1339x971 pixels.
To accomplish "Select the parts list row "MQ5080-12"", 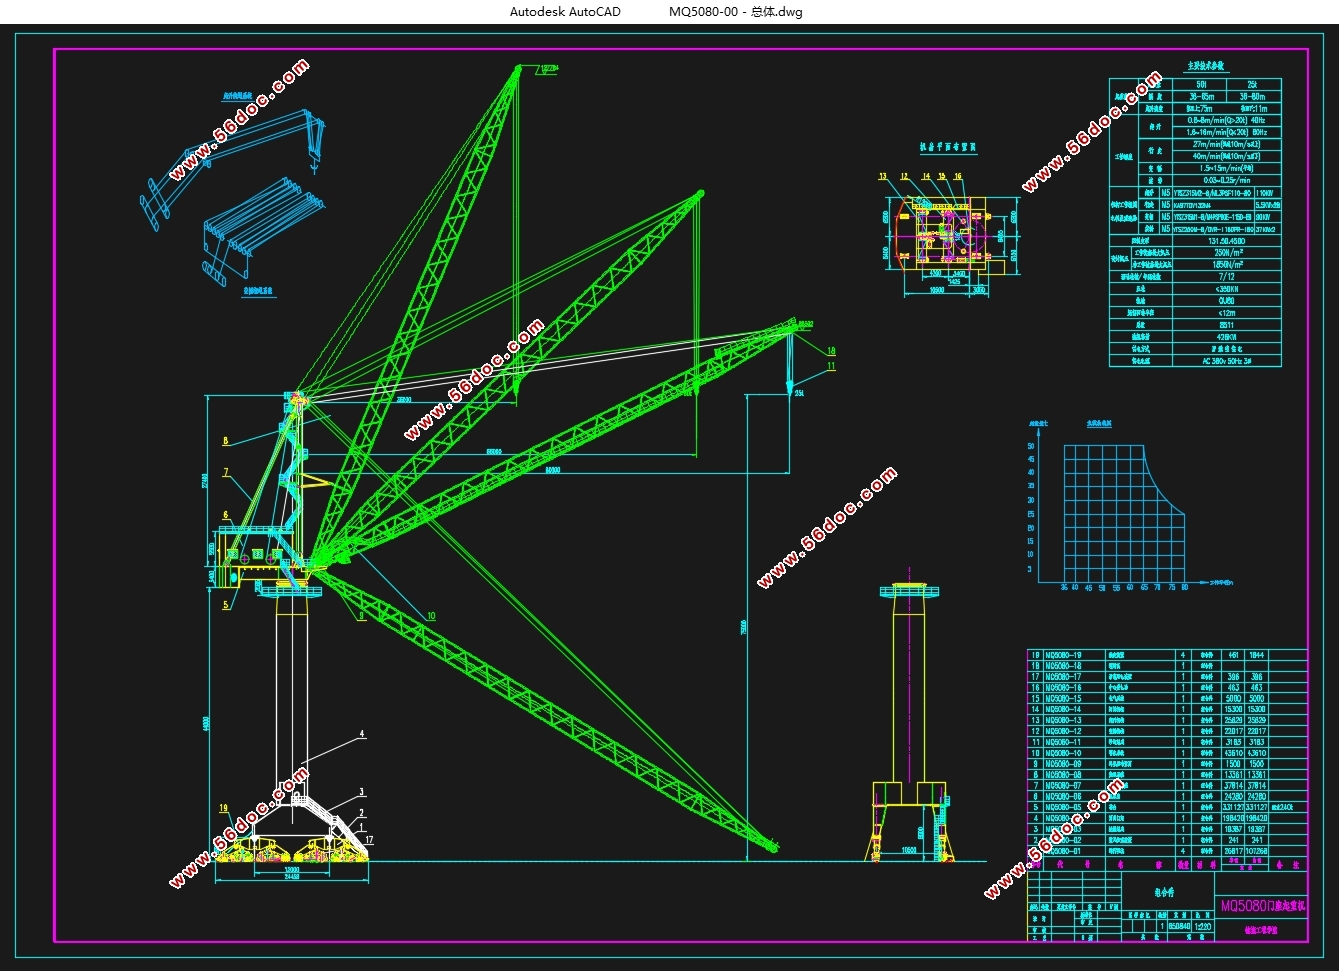I will click(1167, 731).
